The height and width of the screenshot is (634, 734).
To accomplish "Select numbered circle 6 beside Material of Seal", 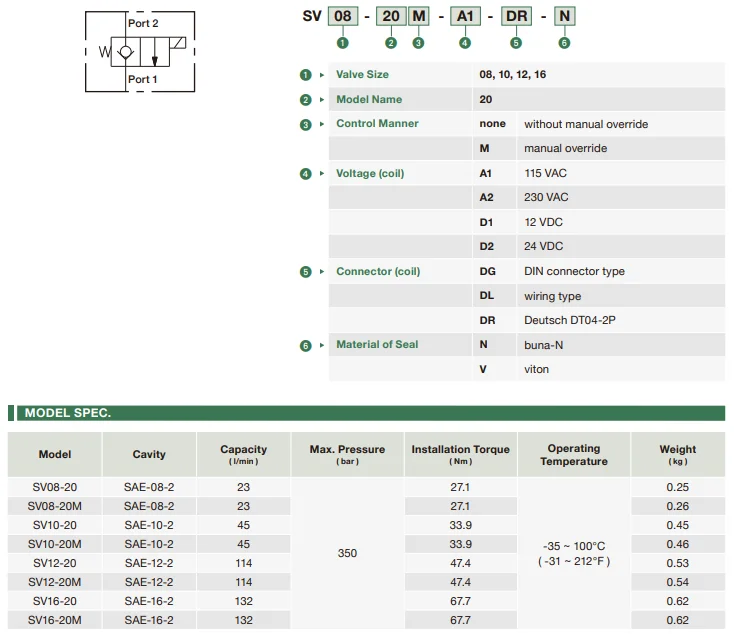I will tap(306, 345).
